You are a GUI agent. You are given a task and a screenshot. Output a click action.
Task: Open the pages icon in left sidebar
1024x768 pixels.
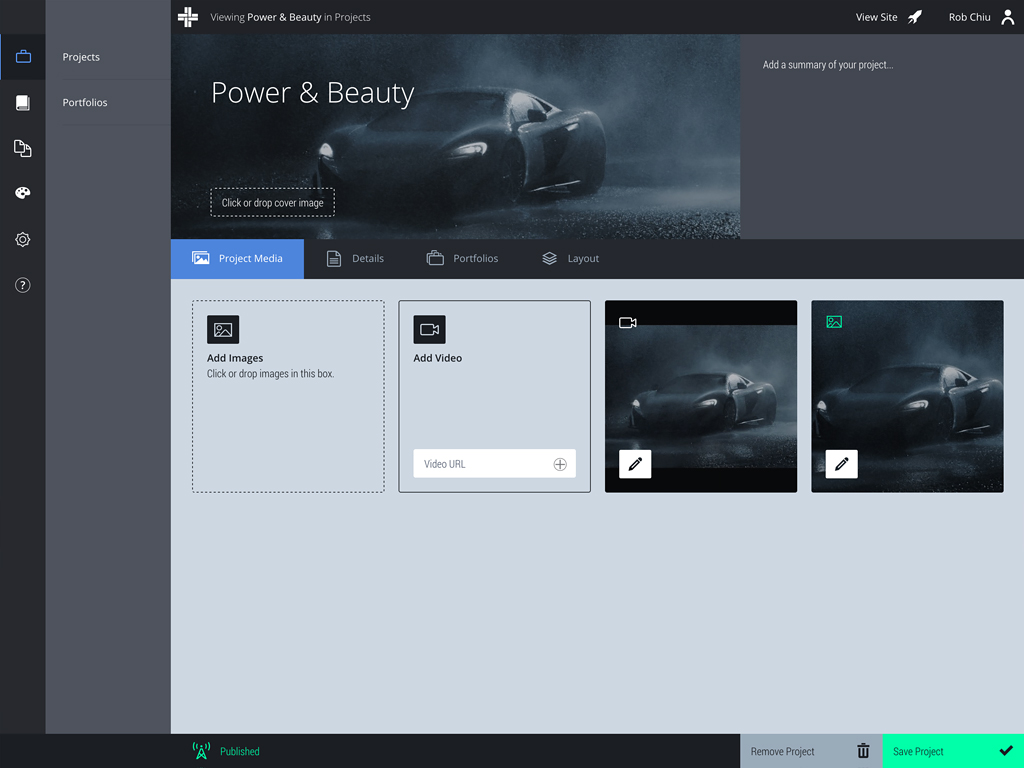[x=23, y=148]
